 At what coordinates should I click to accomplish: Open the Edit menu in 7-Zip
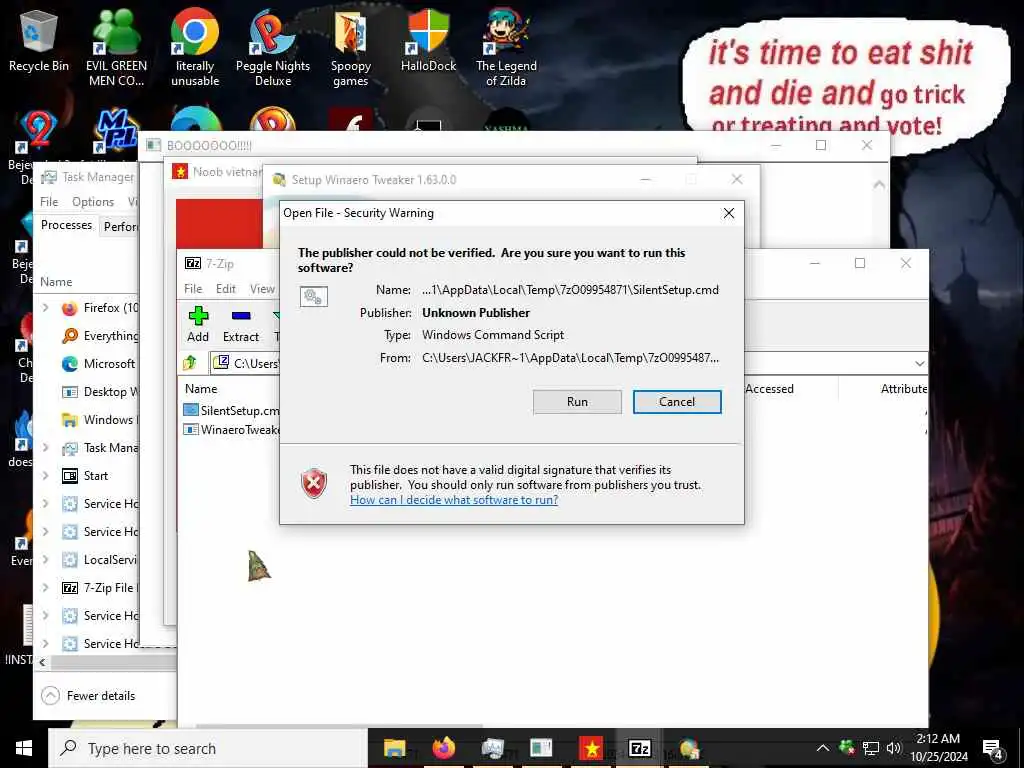pyautogui.click(x=226, y=289)
